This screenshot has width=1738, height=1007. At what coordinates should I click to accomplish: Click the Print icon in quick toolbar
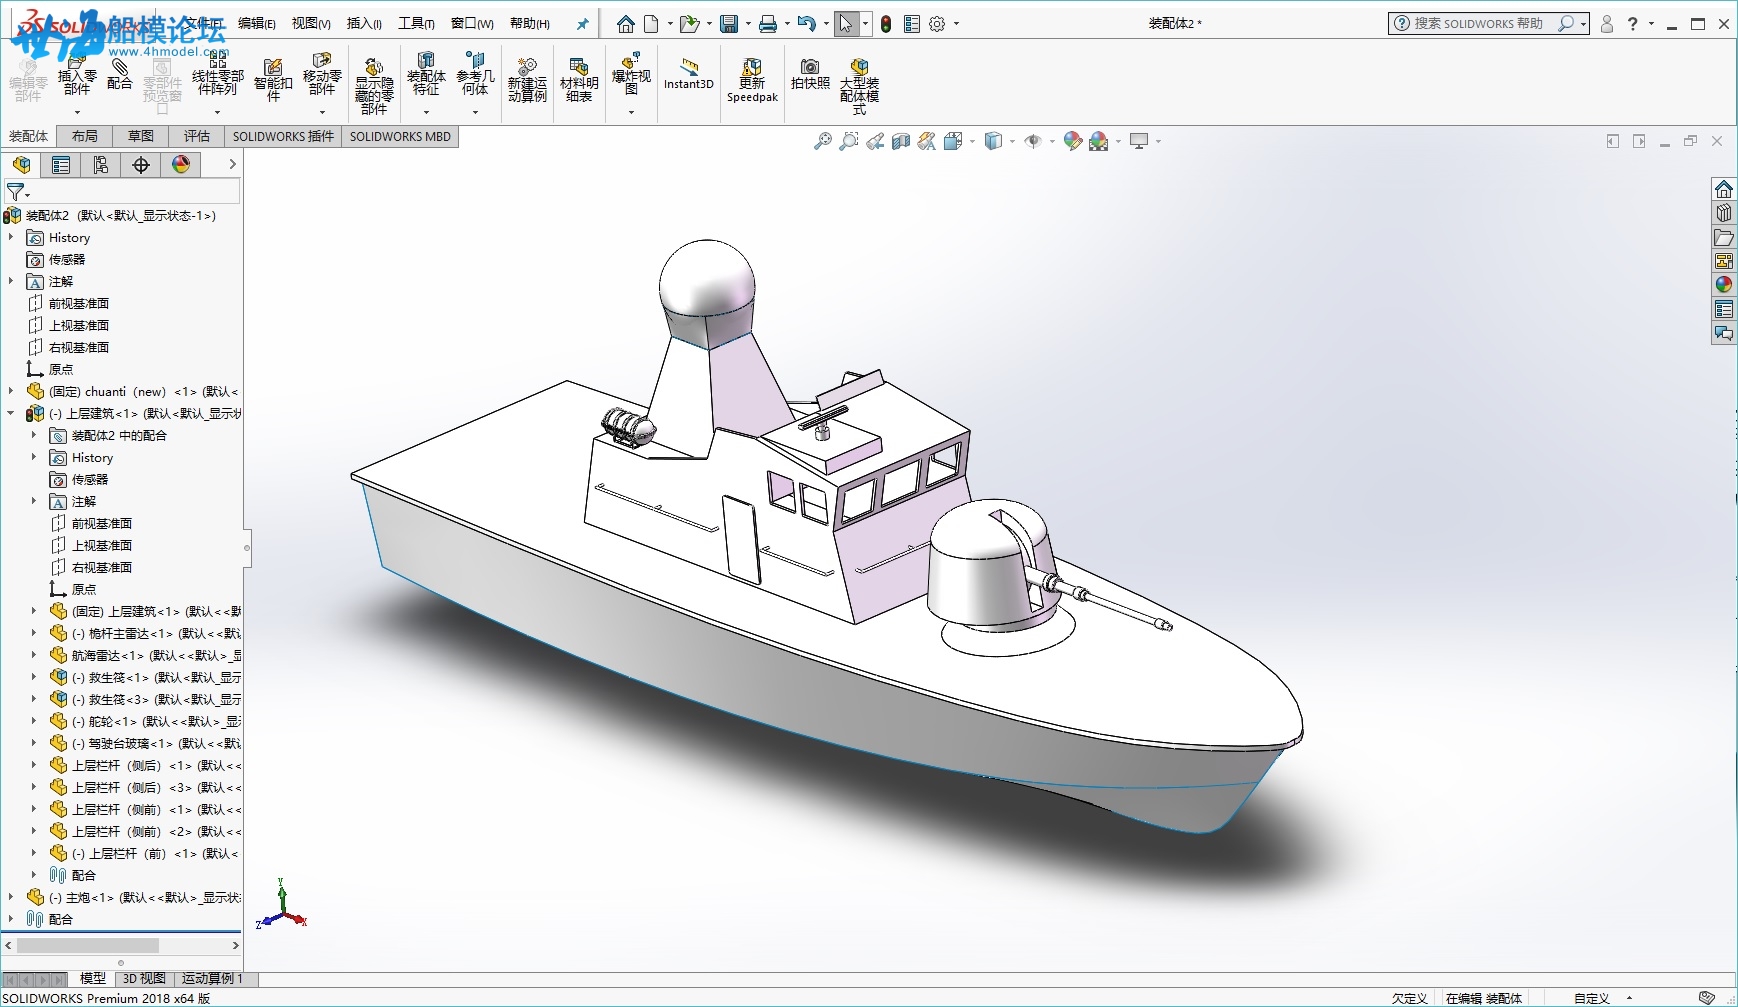(767, 24)
